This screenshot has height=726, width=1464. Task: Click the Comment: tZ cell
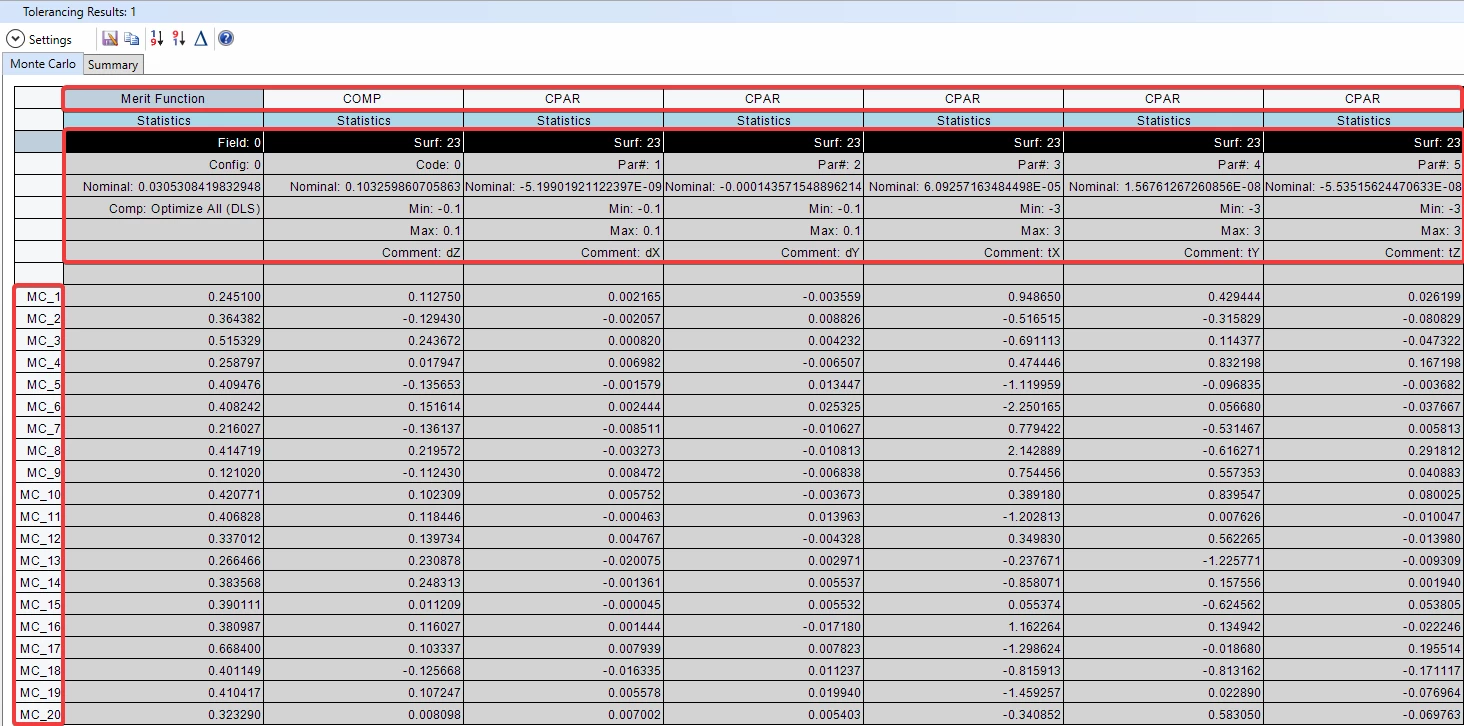(x=1362, y=253)
